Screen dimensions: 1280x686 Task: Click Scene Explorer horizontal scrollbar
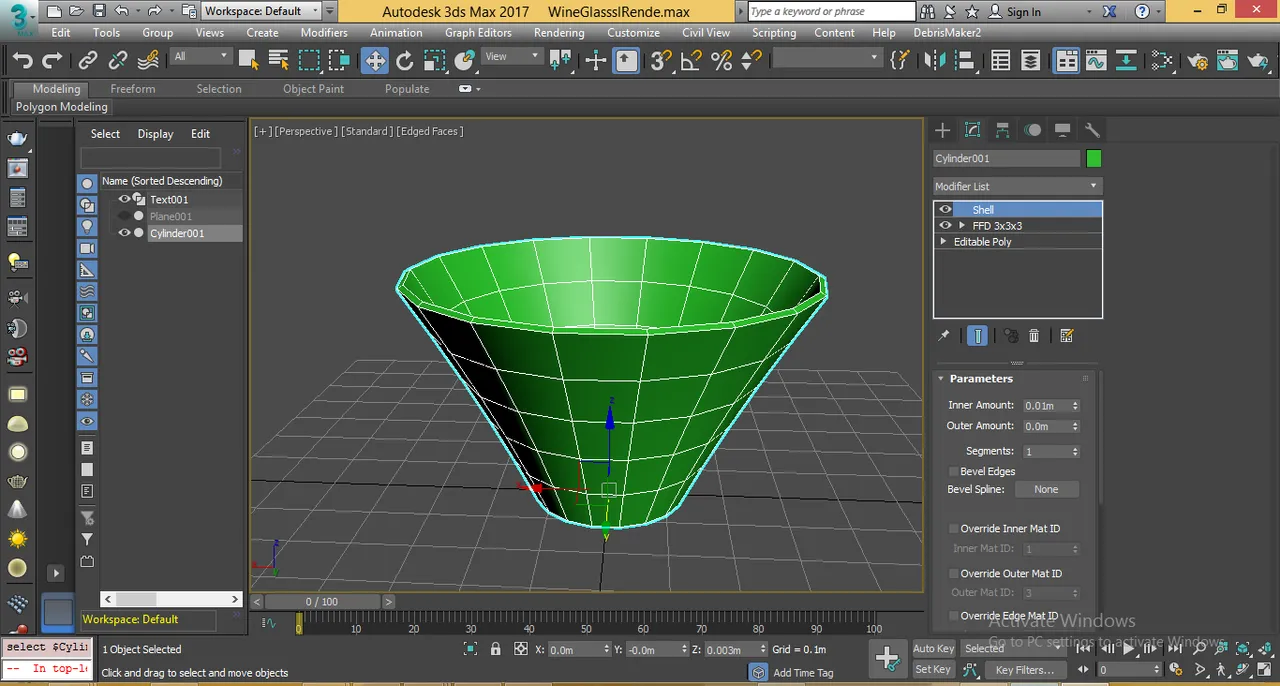[171, 599]
